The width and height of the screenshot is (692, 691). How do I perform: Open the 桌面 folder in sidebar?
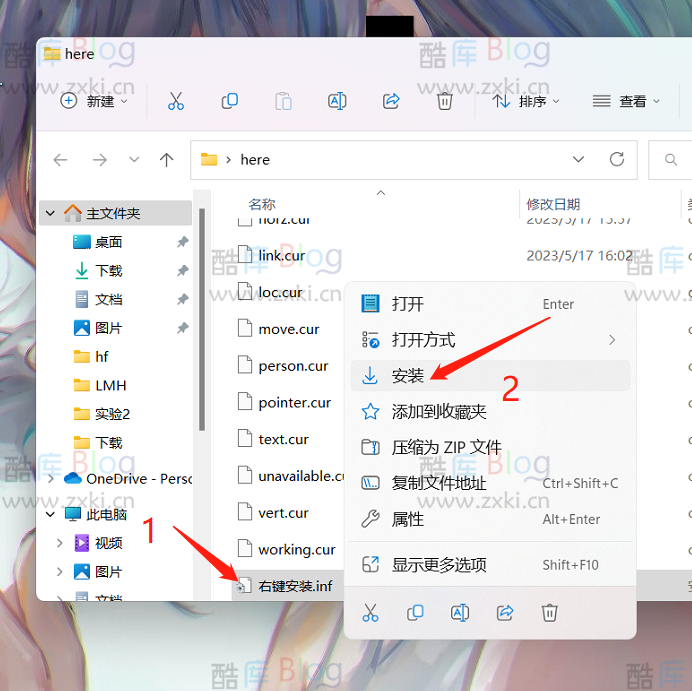coord(108,242)
